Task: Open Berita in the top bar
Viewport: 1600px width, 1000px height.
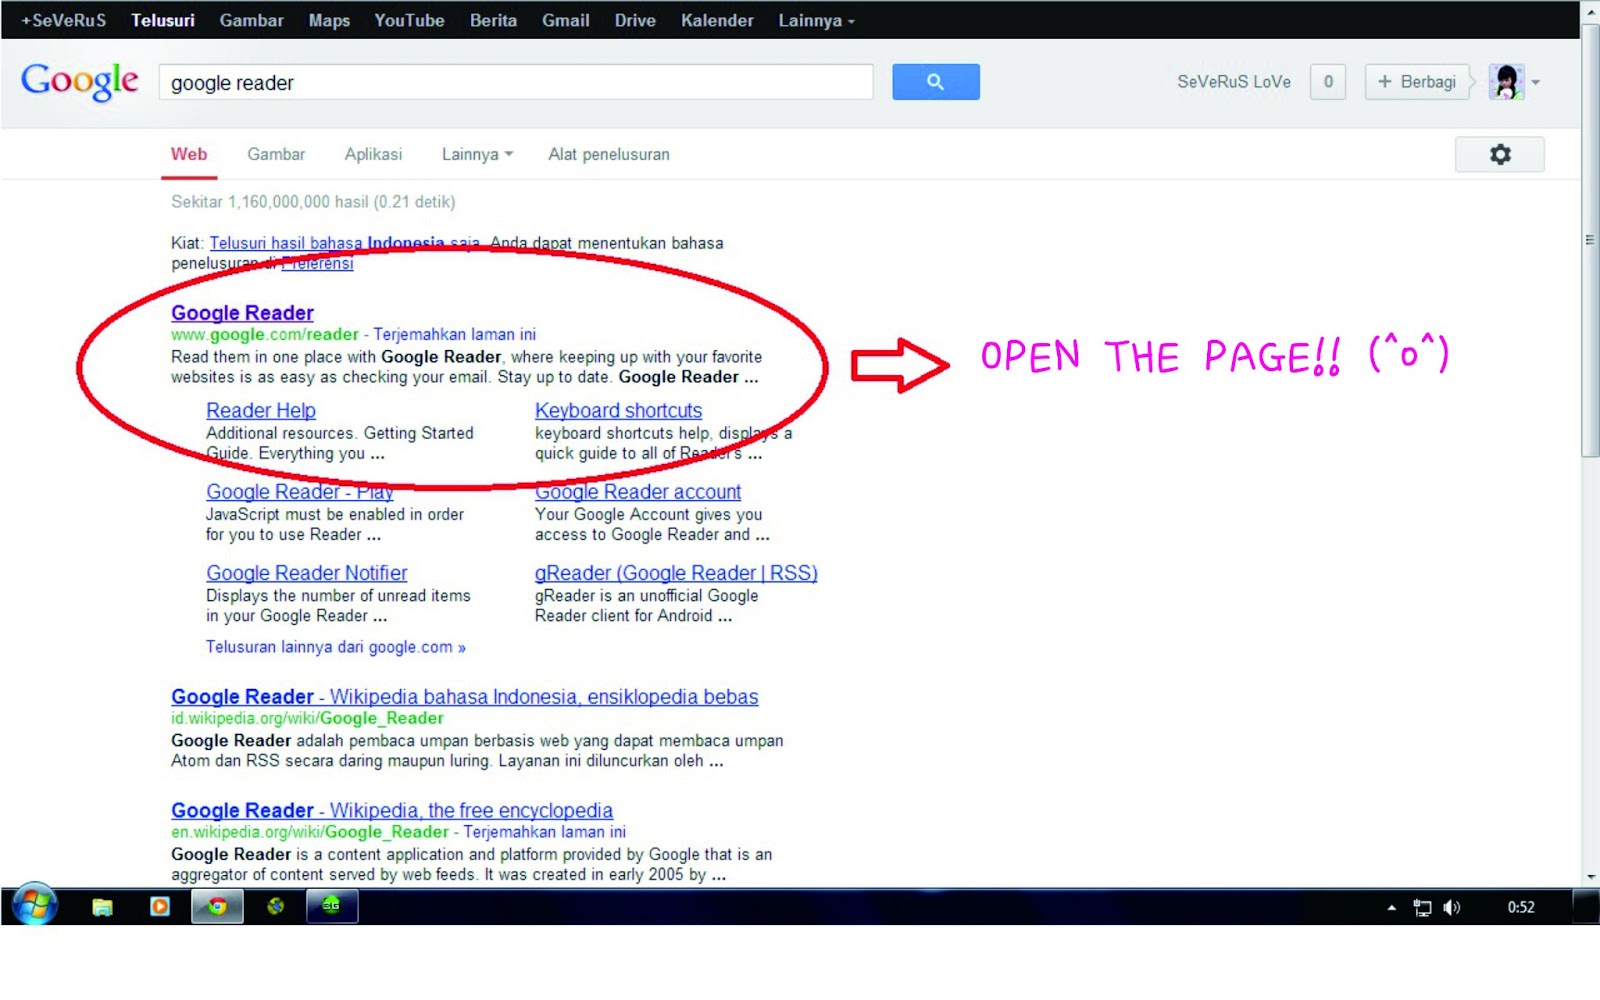Action: click(493, 20)
